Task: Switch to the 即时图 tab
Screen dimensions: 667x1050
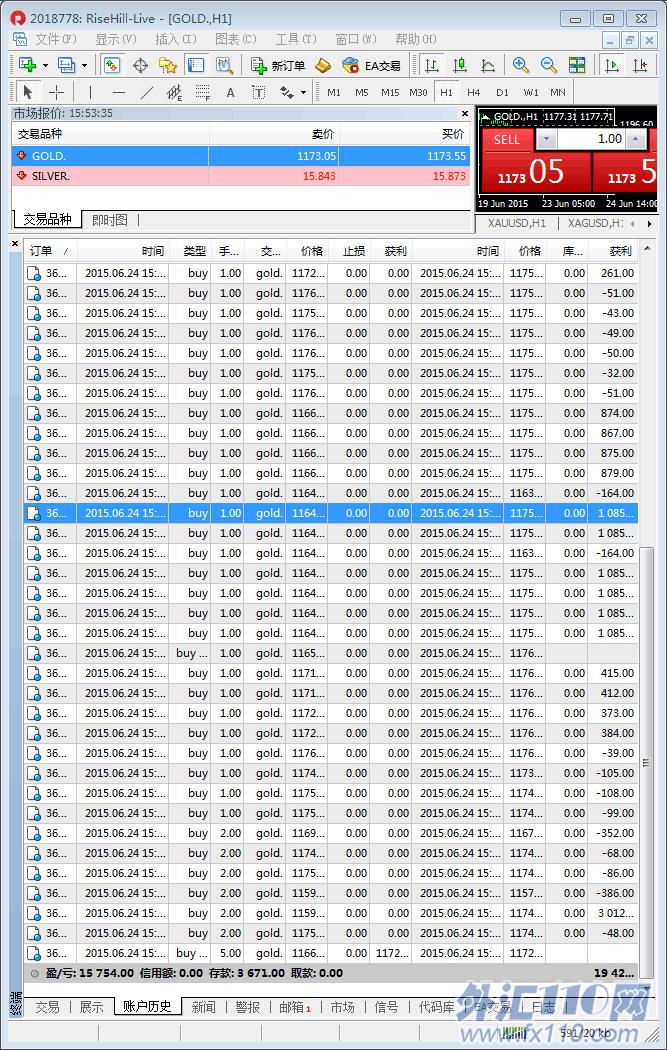Action: point(110,220)
